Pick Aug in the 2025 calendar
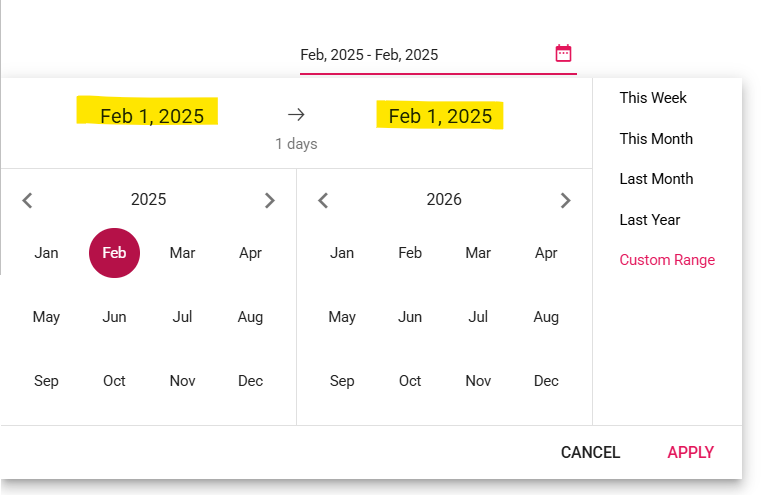 point(250,317)
